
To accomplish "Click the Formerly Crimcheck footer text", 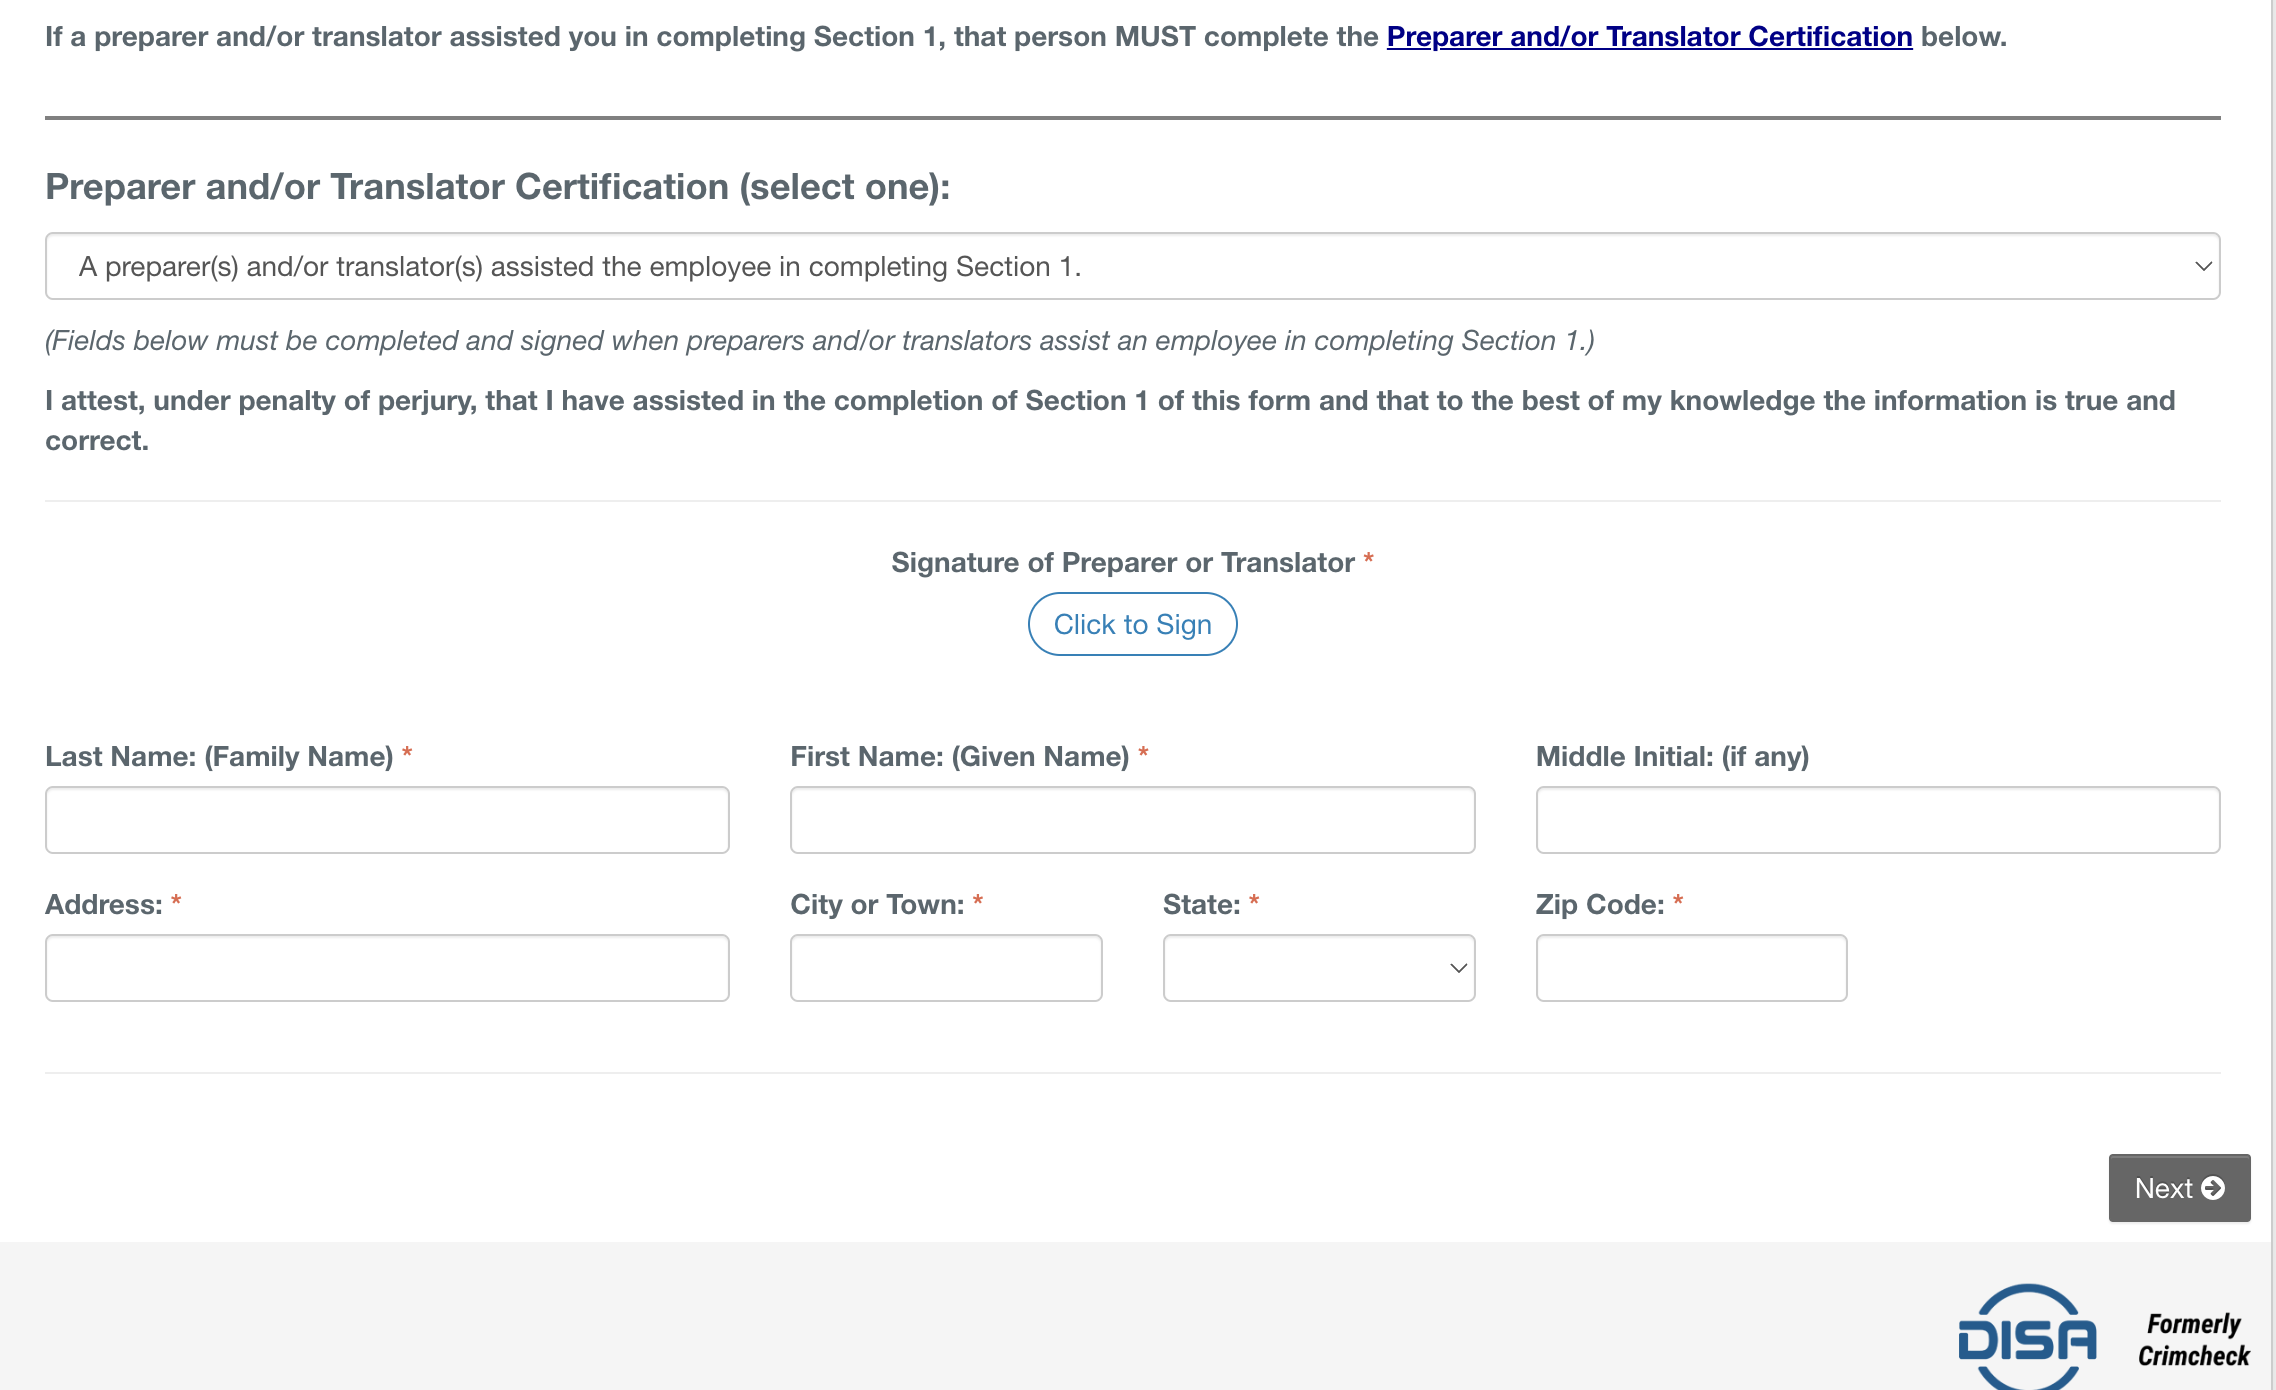I will 2193,1340.
